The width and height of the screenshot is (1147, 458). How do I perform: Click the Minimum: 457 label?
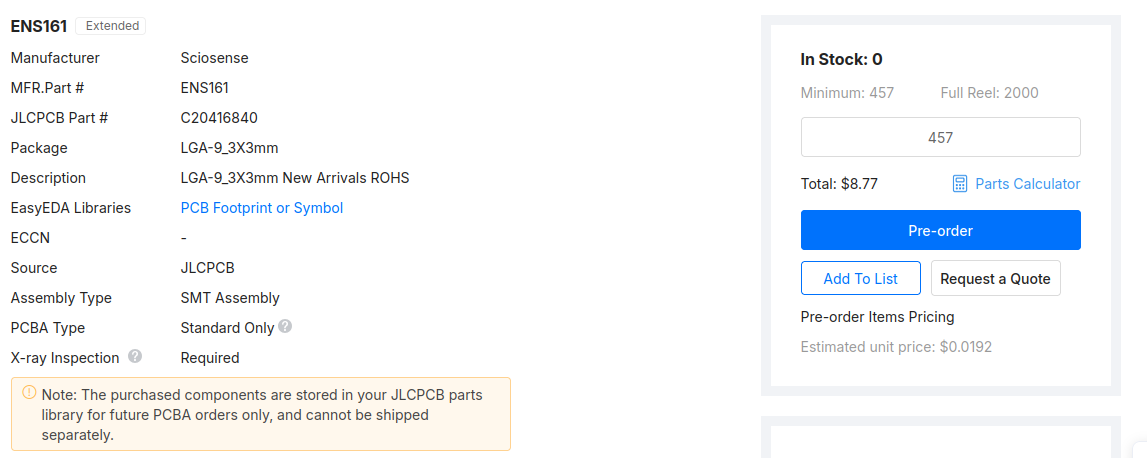[847, 93]
